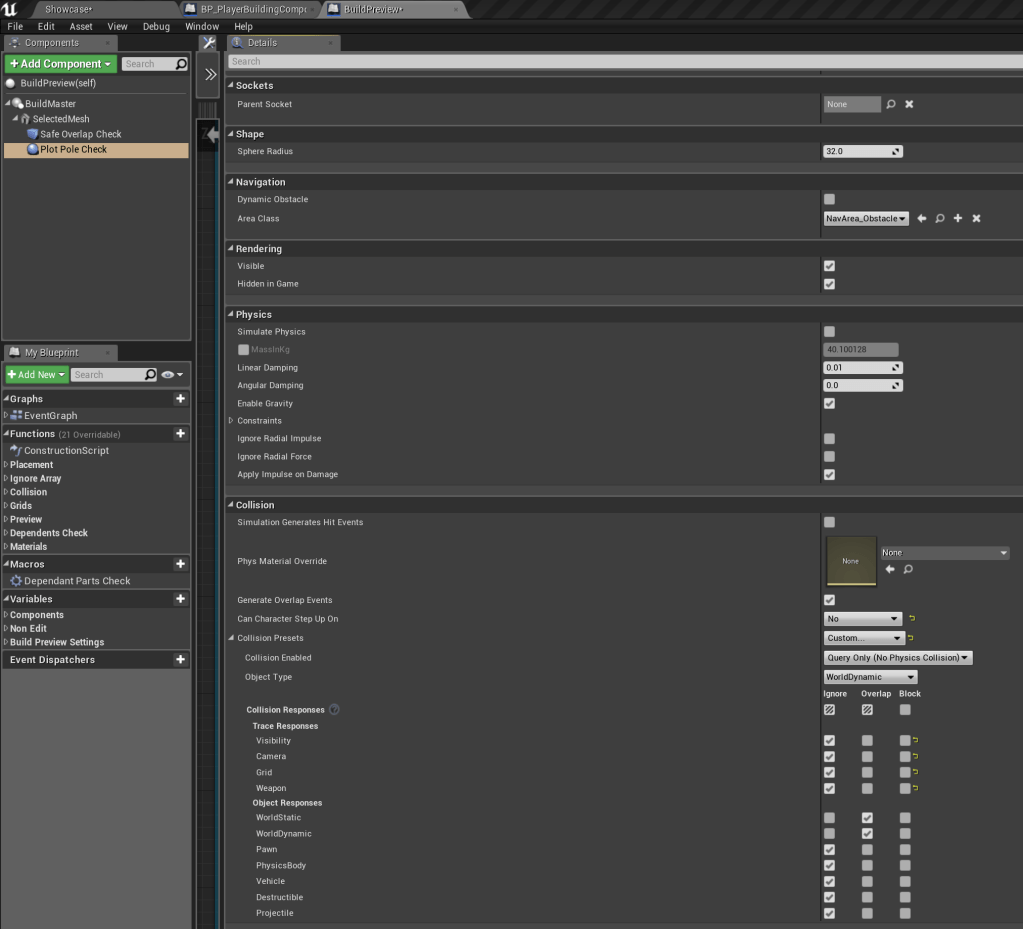Open the Asset menu

[x=81, y=26]
